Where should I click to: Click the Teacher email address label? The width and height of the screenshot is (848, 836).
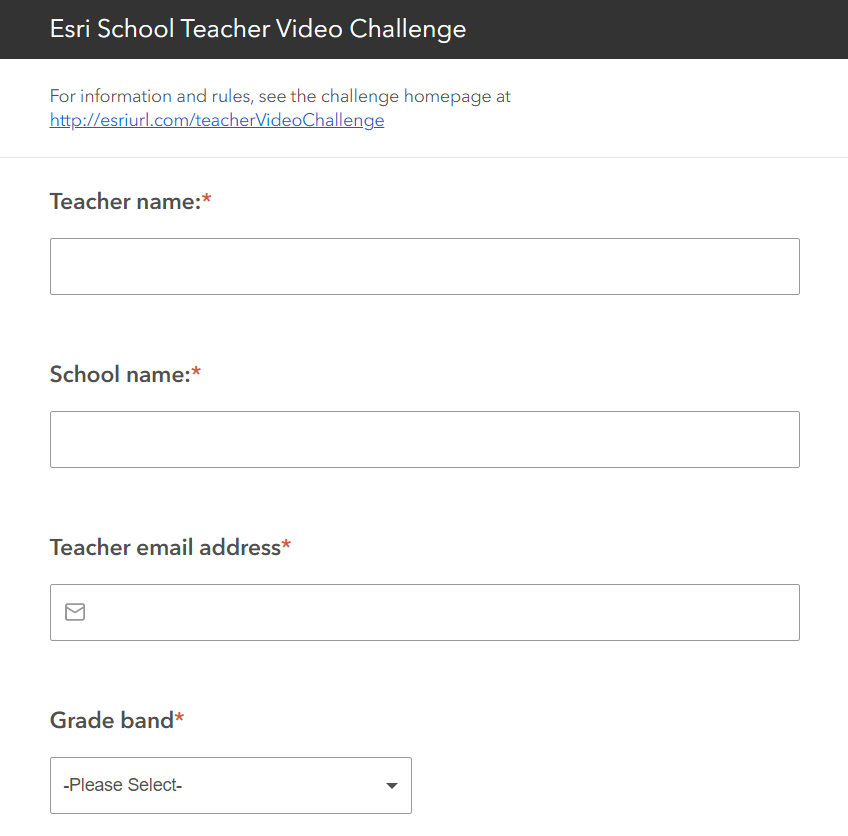[x=165, y=548]
